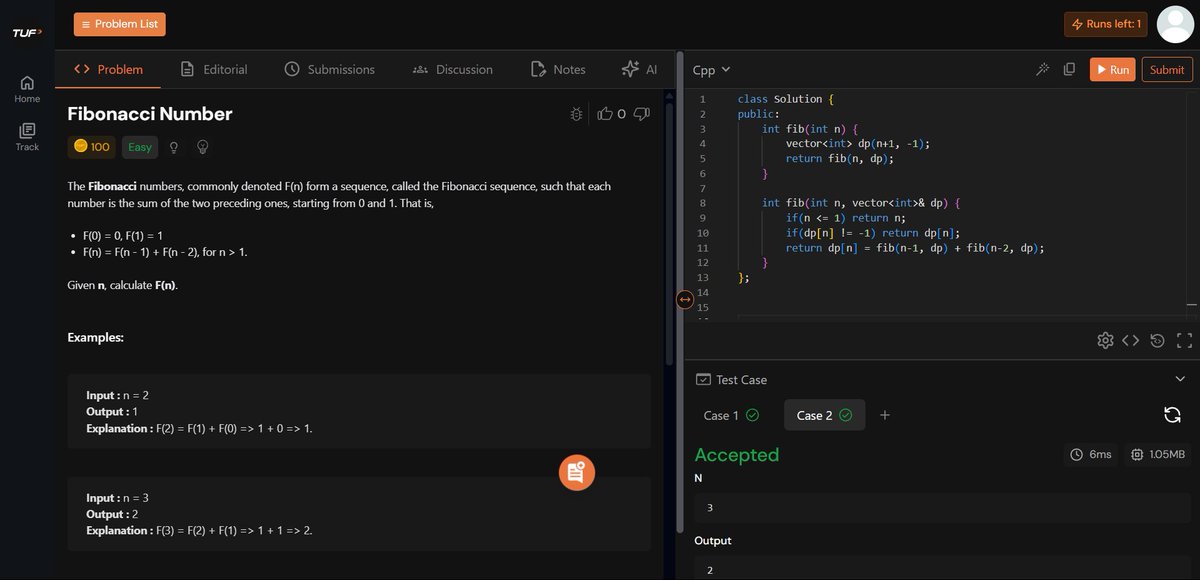
Task: Select Case 2 tab
Action: (824, 415)
